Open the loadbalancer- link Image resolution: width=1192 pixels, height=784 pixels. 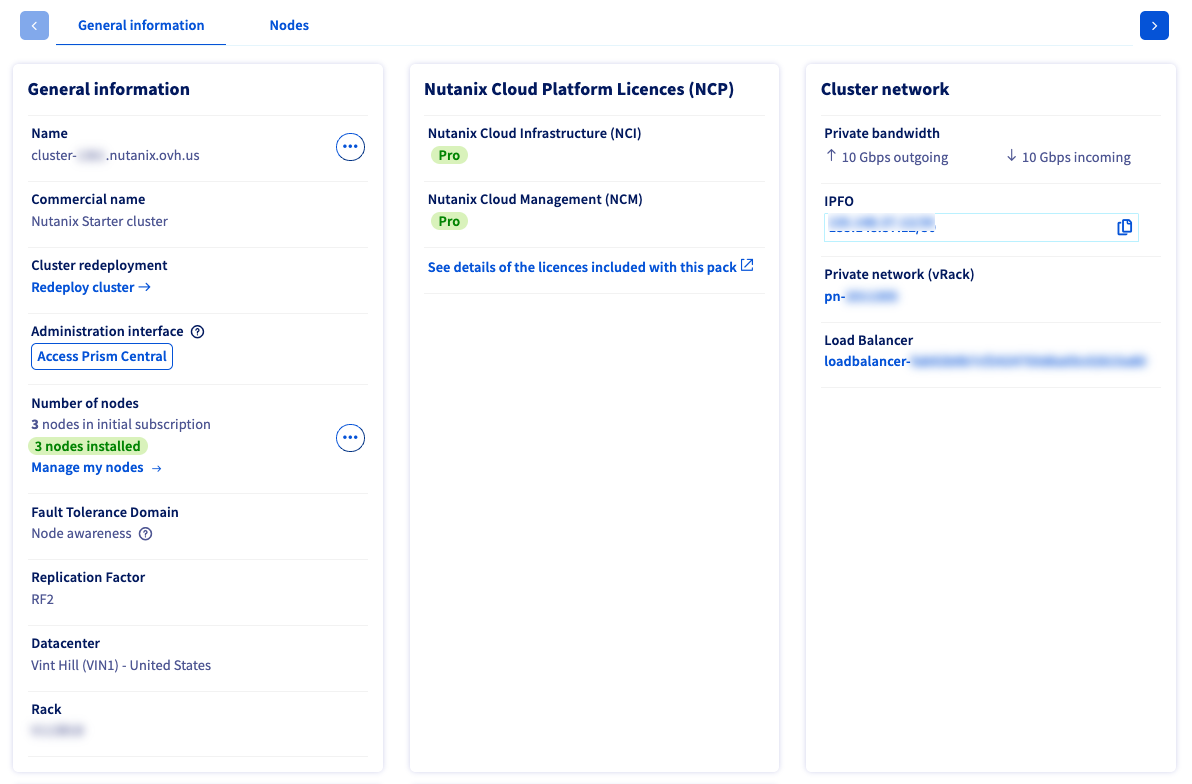click(985, 361)
